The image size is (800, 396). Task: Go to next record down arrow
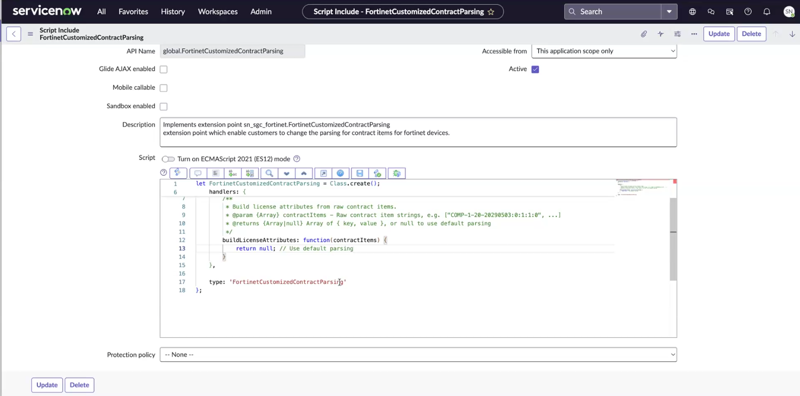(792, 34)
